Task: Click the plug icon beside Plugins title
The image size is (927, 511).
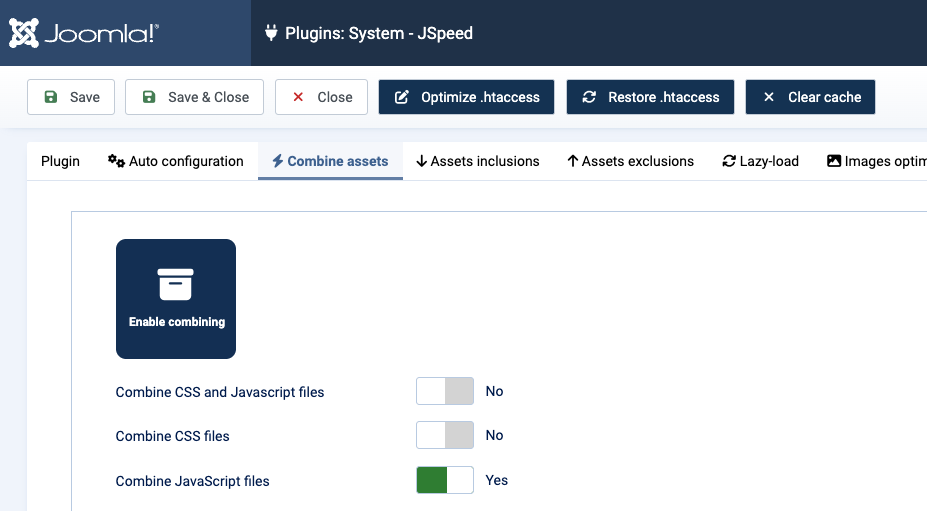Action: (271, 33)
